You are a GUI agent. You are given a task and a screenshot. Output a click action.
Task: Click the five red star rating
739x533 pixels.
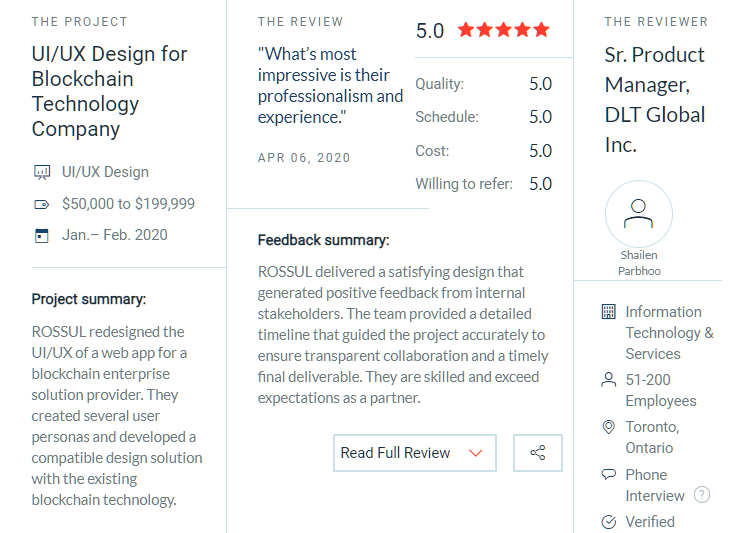(503, 30)
